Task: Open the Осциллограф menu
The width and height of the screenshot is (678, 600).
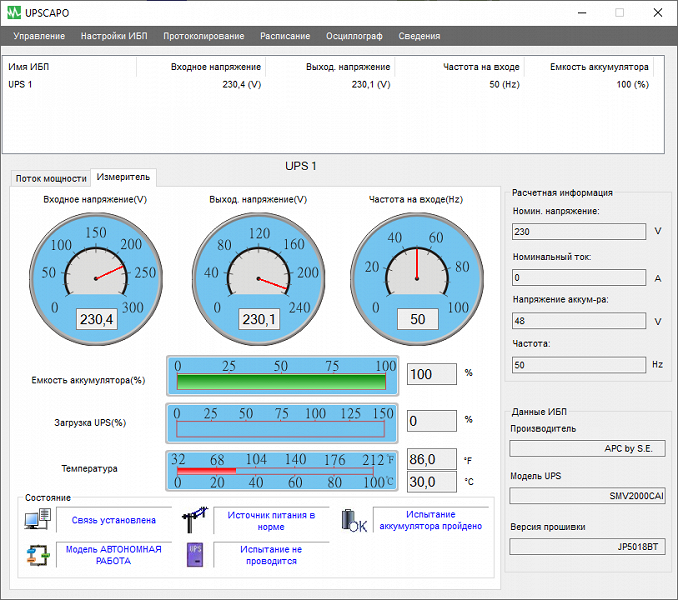Action: coord(354,36)
